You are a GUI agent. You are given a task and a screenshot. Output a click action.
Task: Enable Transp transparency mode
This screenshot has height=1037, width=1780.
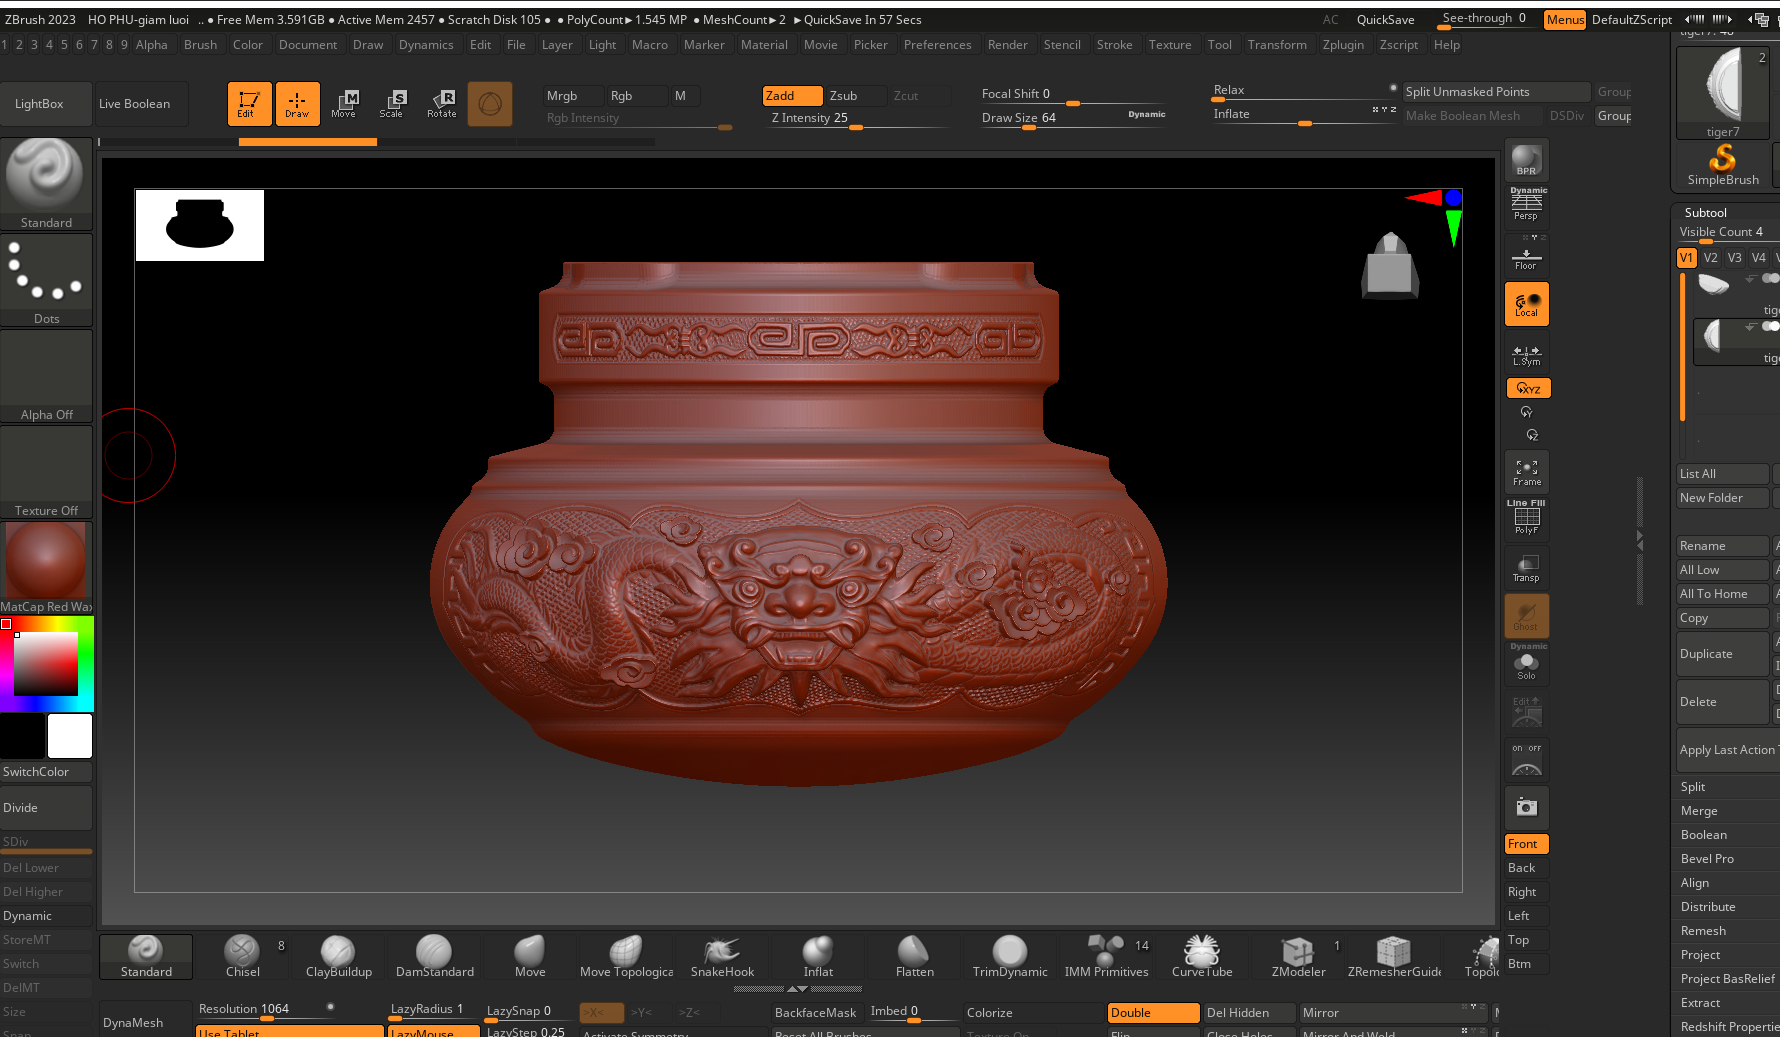pos(1526,567)
